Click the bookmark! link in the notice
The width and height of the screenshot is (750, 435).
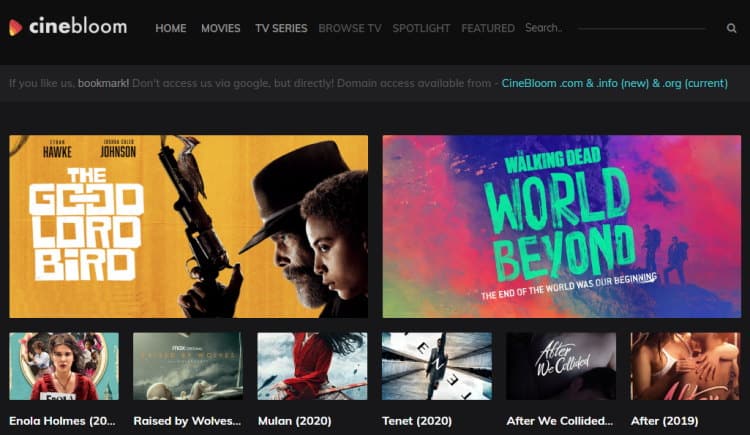[x=103, y=83]
